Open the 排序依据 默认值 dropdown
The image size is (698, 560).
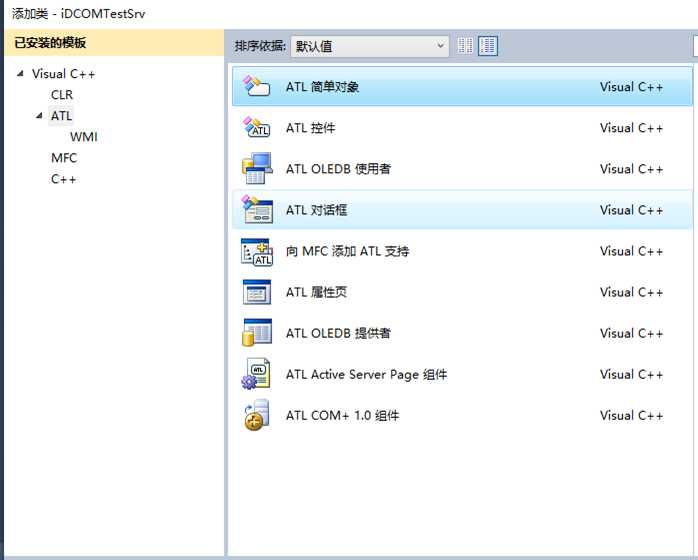370,46
